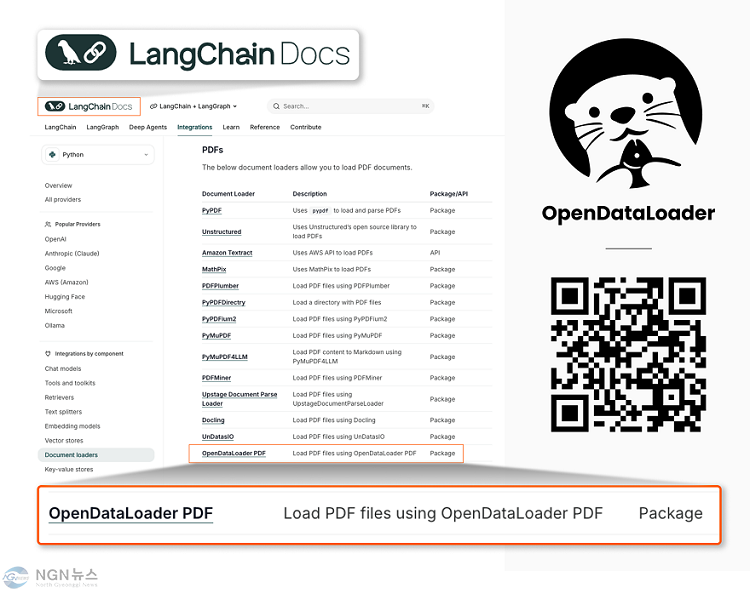Open the PyPDF loader link

click(212, 211)
